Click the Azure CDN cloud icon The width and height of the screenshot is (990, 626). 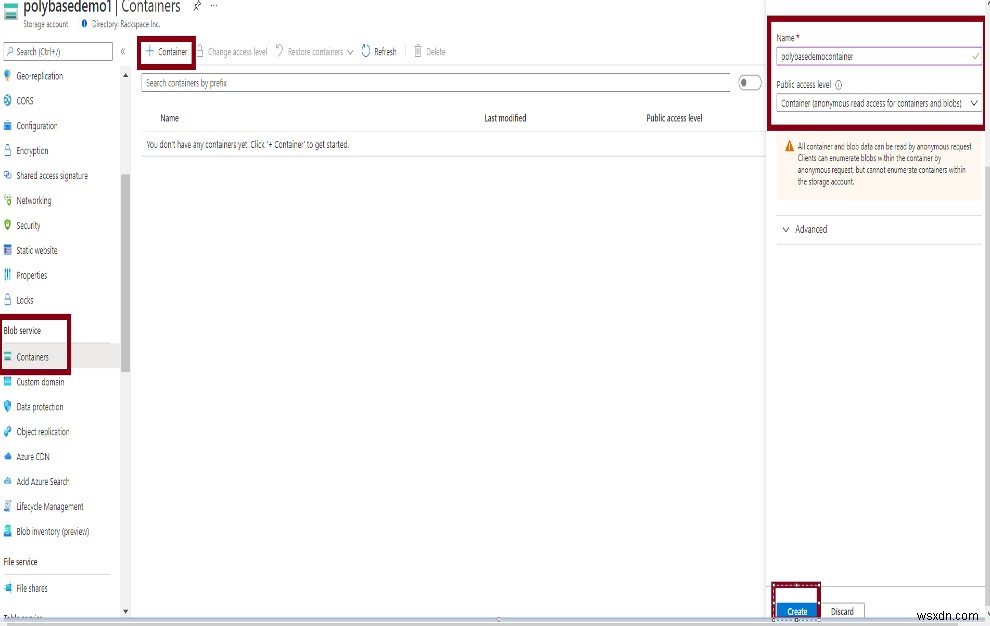(8, 456)
